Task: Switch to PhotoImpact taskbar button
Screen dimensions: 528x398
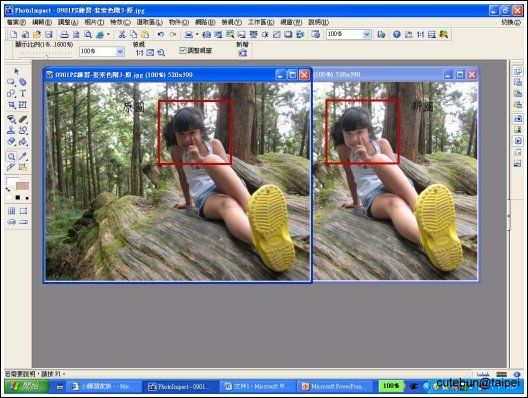Action: point(180,387)
